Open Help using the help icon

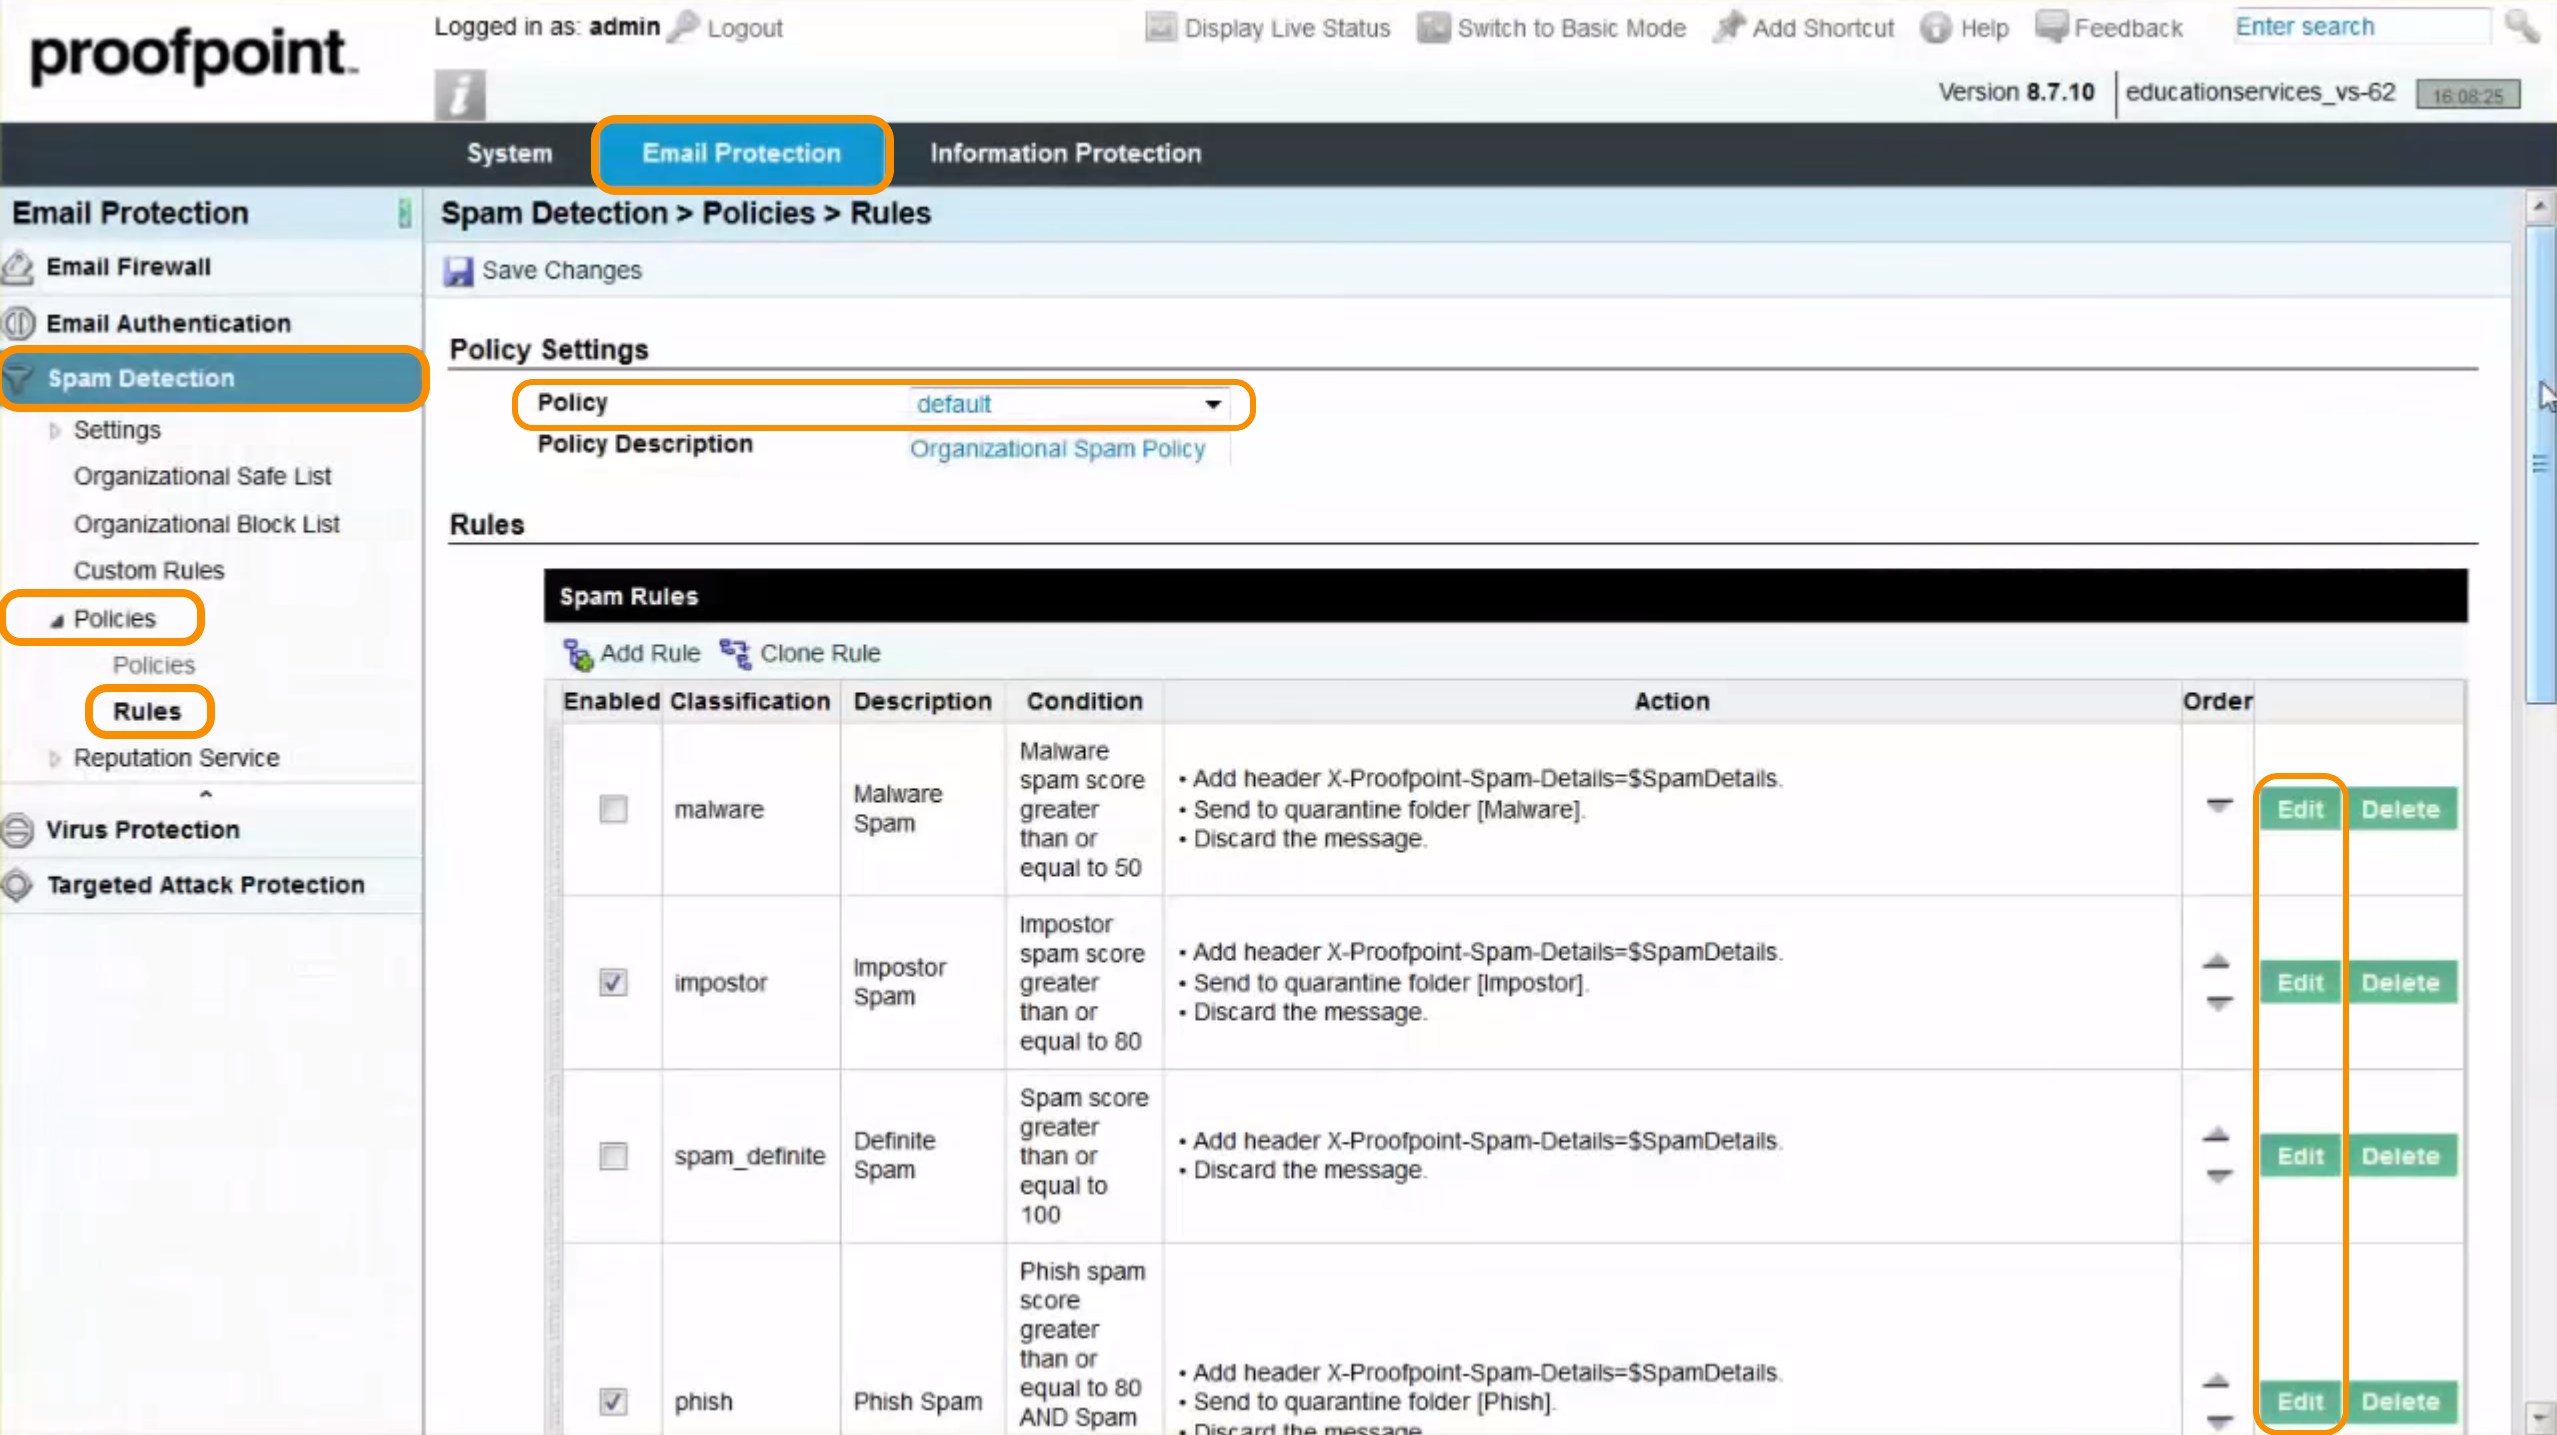click(x=1937, y=27)
